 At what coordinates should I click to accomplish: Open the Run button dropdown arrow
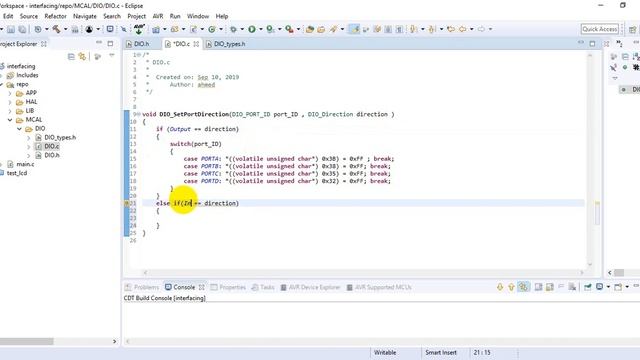261,29
